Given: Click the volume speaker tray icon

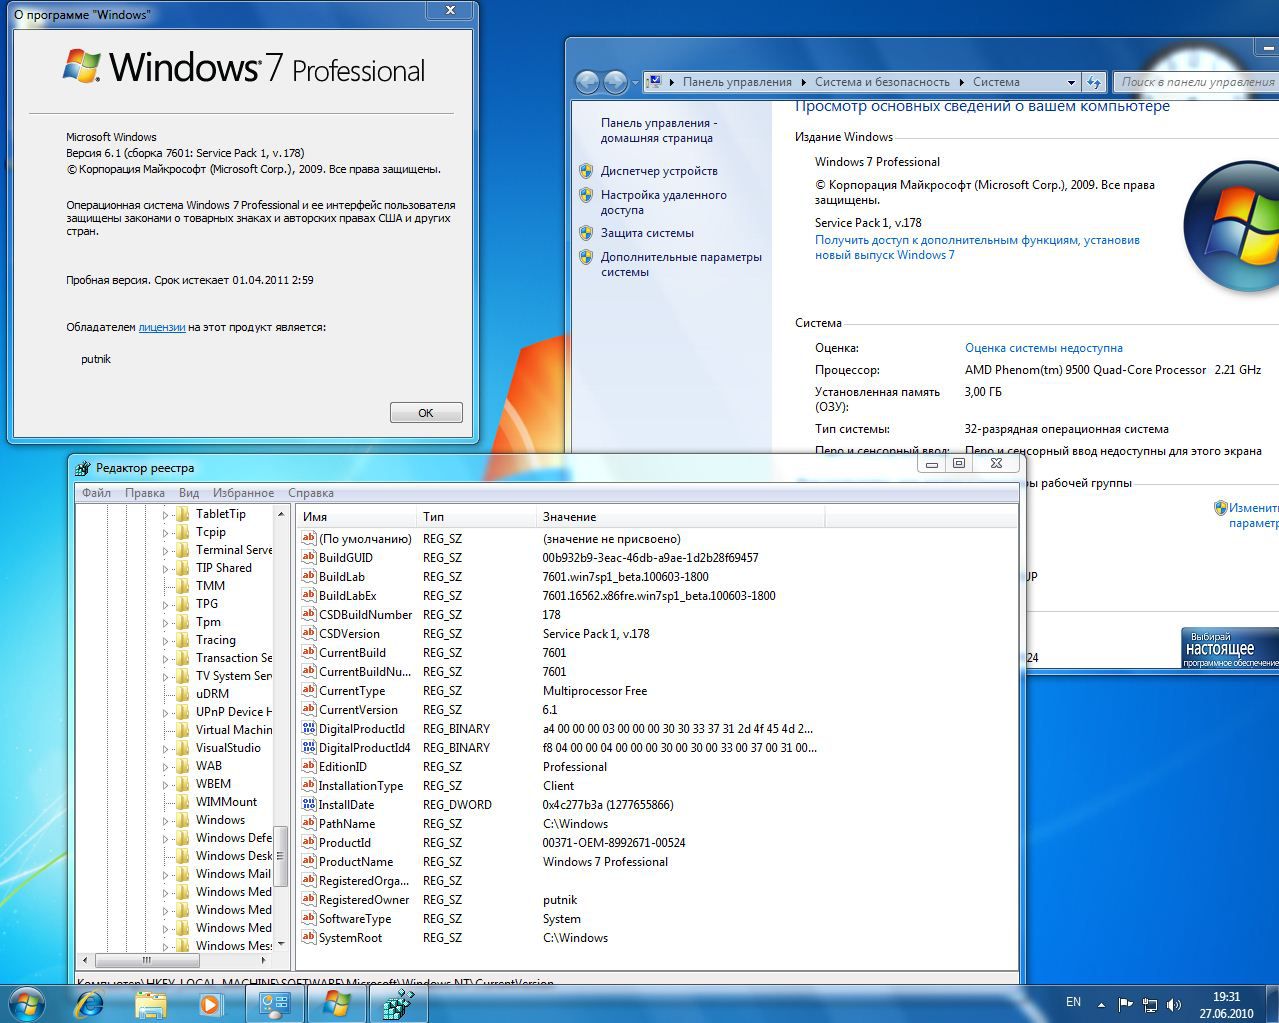Looking at the screenshot, I should [x=1173, y=1004].
